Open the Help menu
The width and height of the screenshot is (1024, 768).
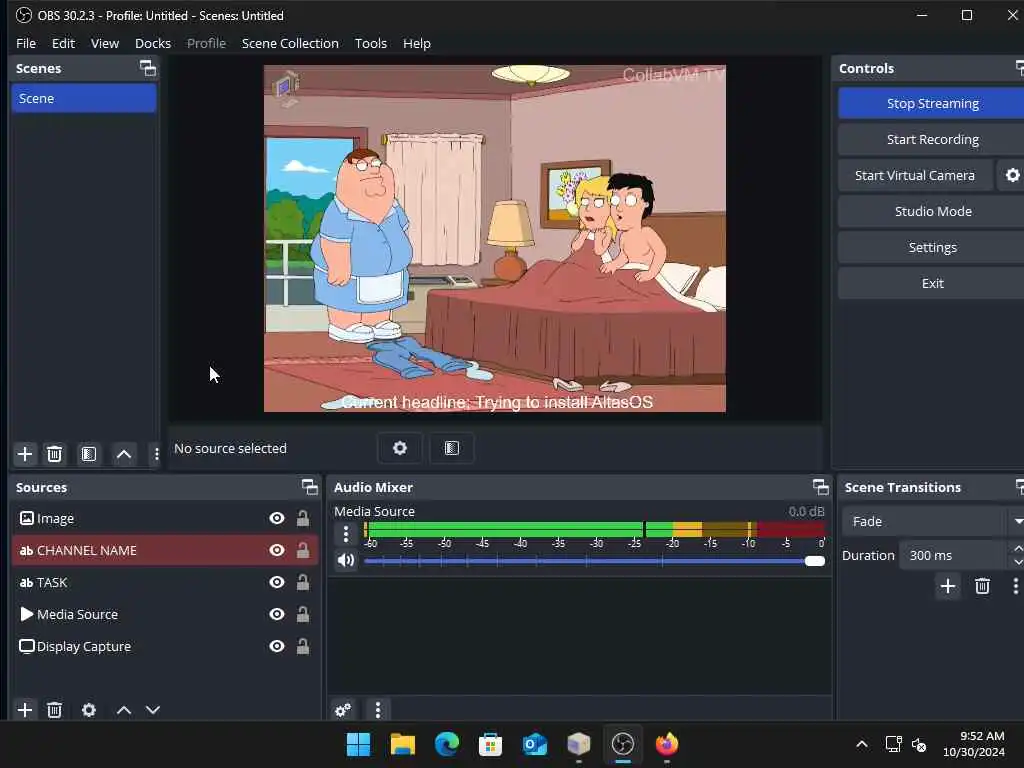pyautogui.click(x=417, y=43)
